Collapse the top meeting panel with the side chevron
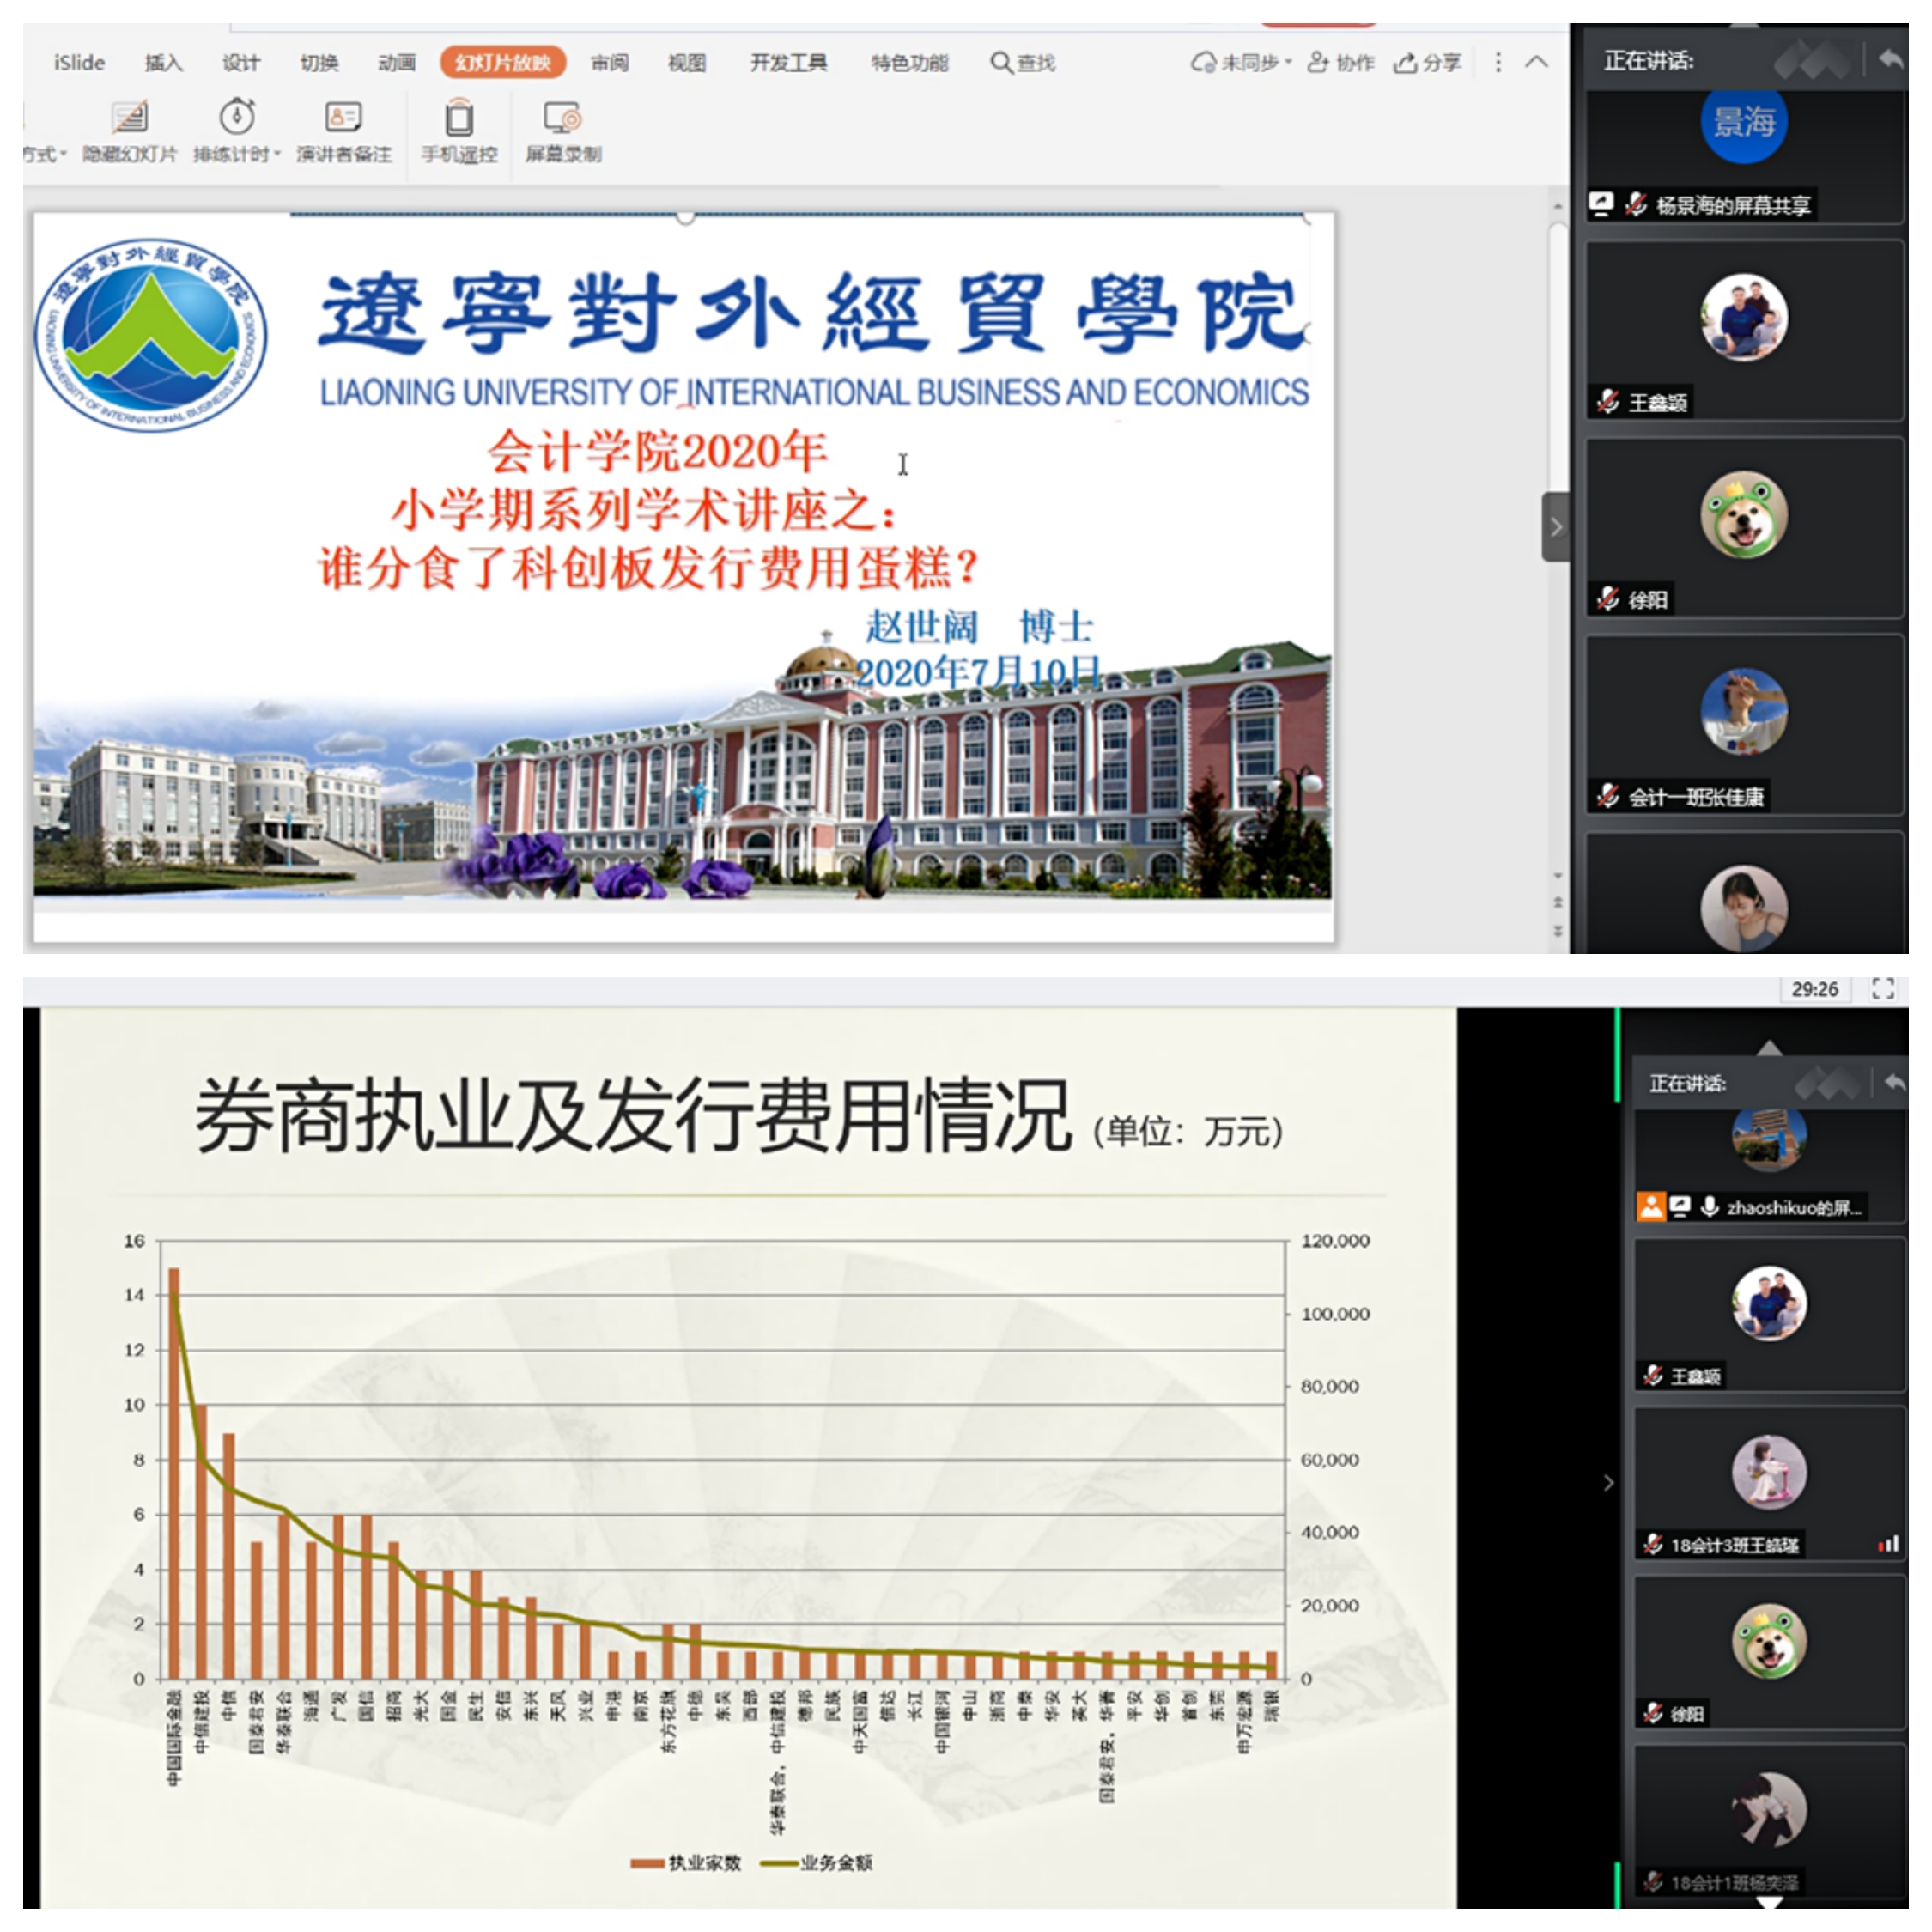Viewport: 1932px width, 1932px height. pos(1556,526)
